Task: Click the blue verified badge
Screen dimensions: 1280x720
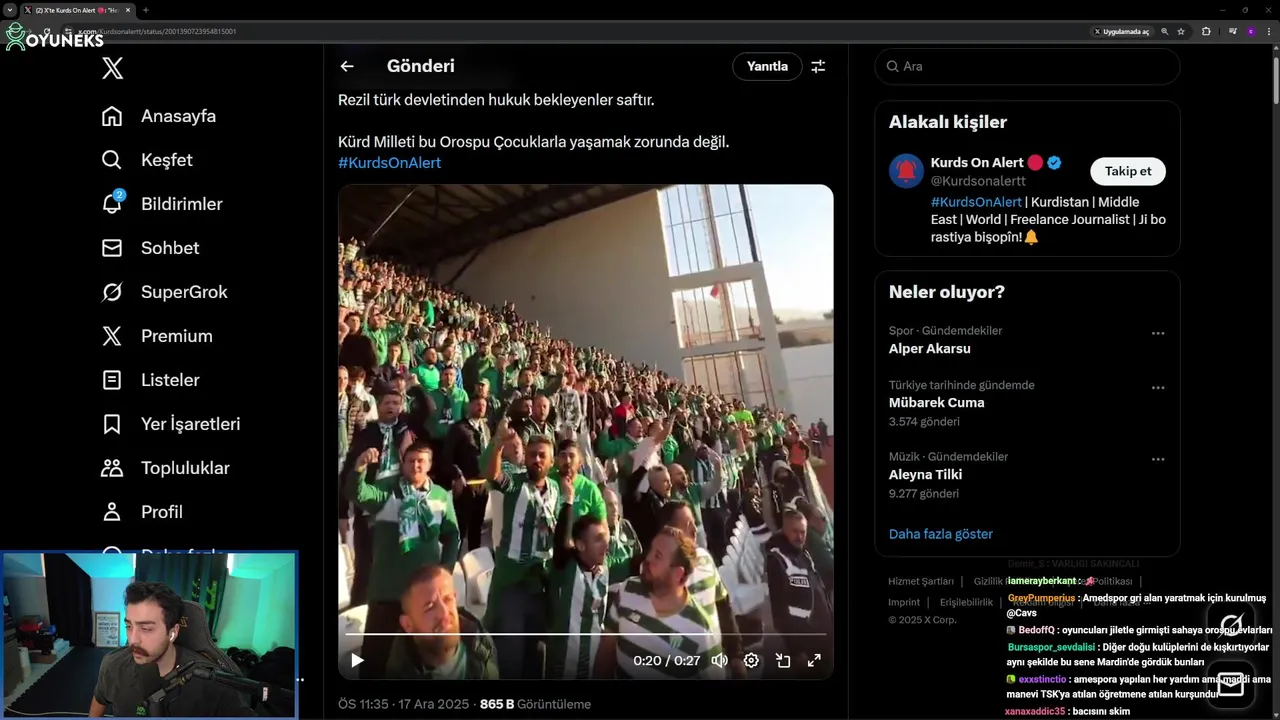Action: [x=1054, y=162]
